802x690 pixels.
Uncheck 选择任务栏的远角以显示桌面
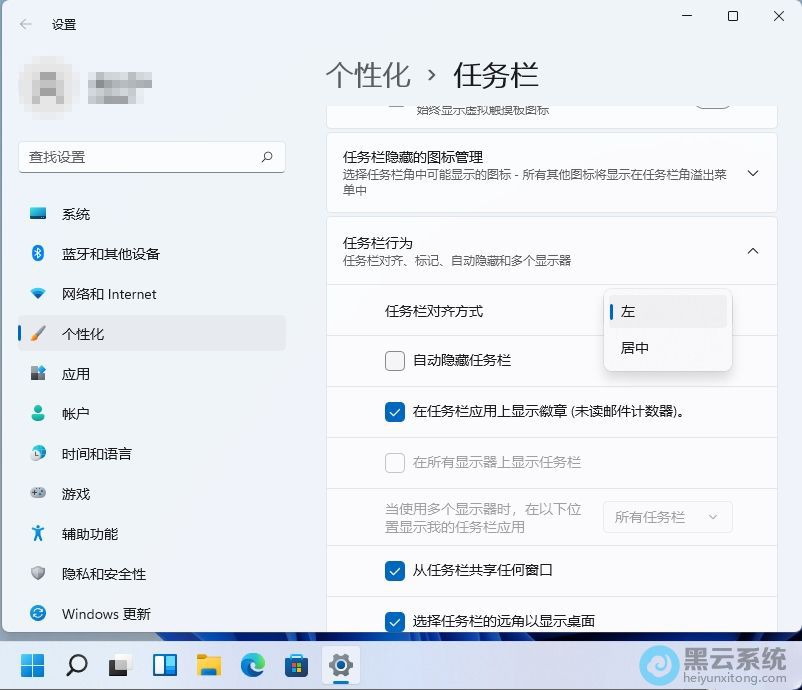point(395,621)
